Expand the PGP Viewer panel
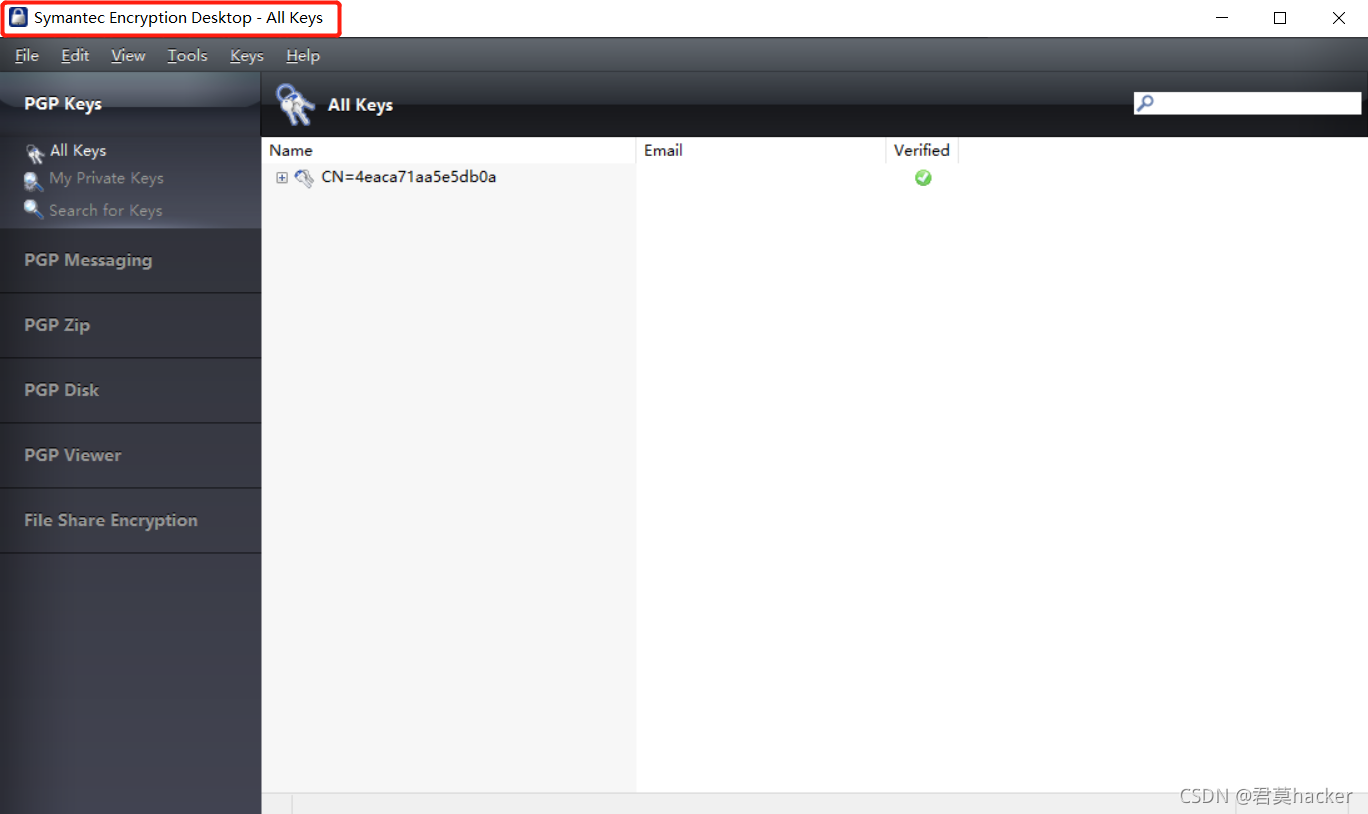The width and height of the screenshot is (1368, 814). tap(130, 455)
